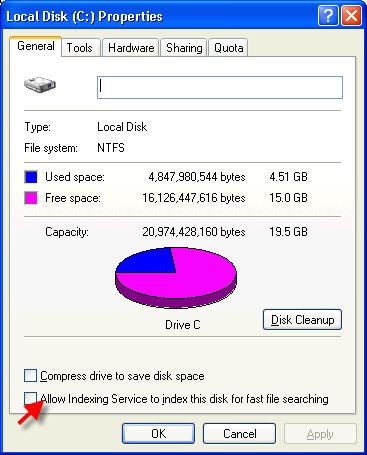Confirm with the OK button

[158, 434]
